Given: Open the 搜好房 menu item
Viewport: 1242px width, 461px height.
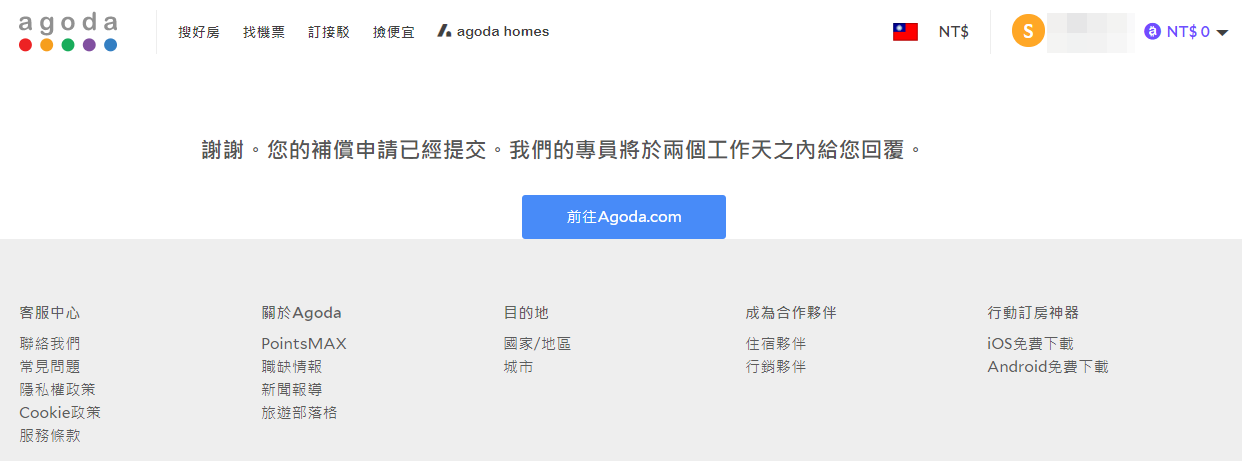Looking at the screenshot, I should (199, 32).
